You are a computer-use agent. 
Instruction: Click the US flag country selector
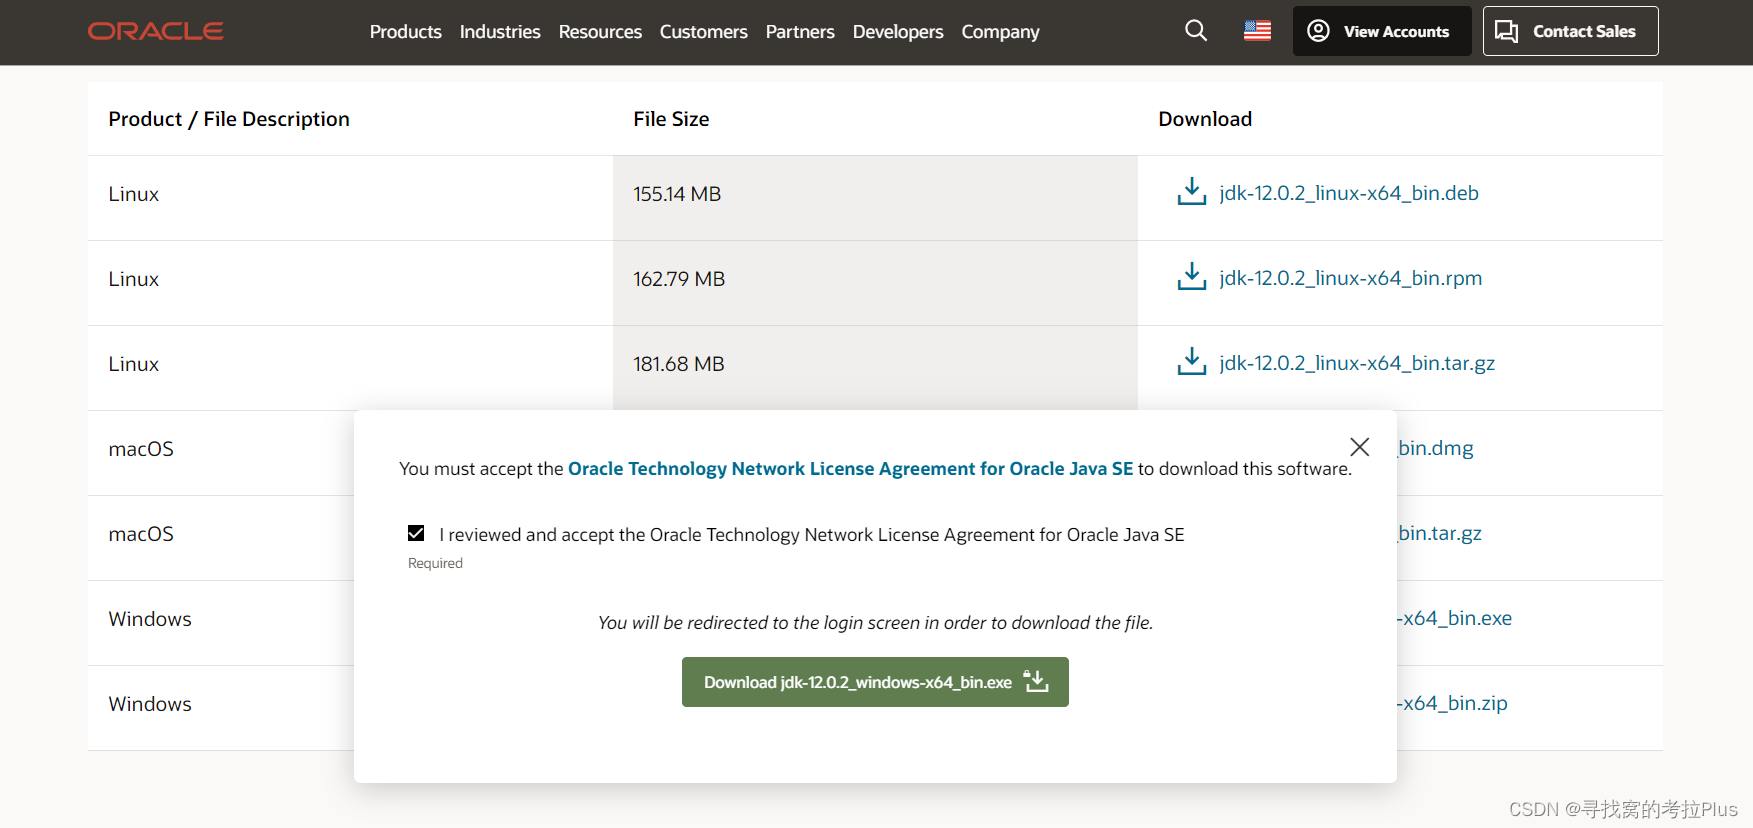[x=1257, y=31]
